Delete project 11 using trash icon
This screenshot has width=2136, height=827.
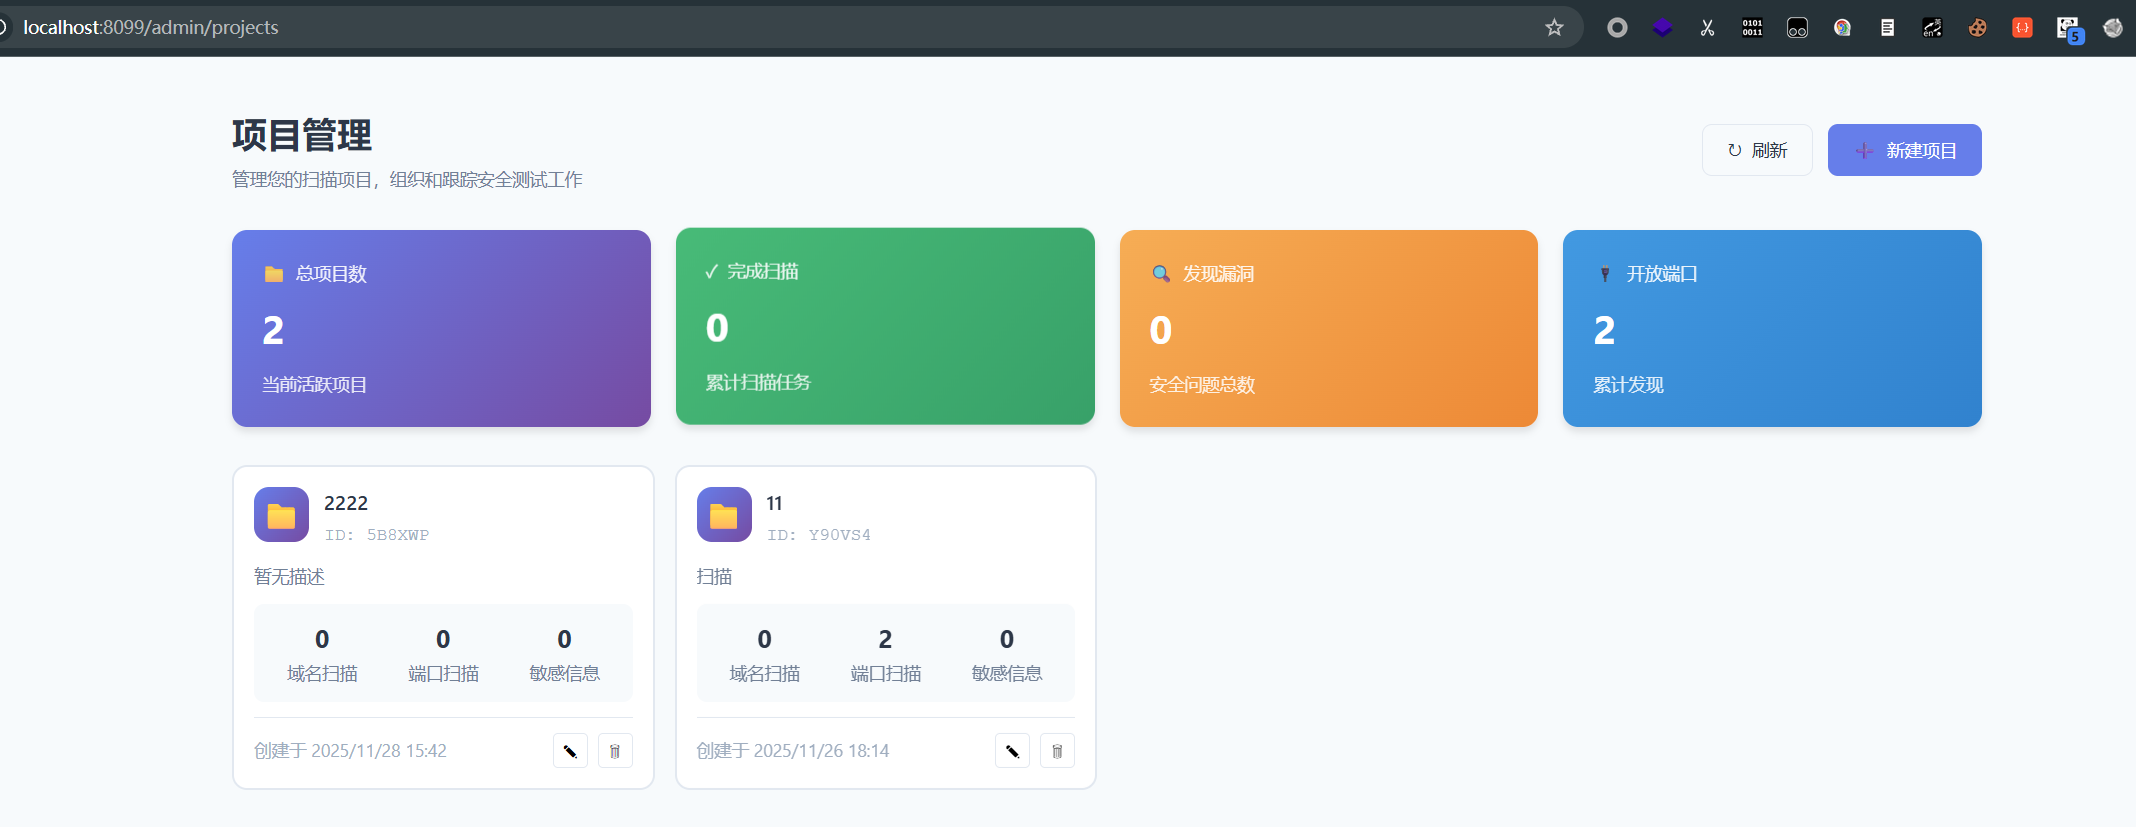pos(1057,751)
